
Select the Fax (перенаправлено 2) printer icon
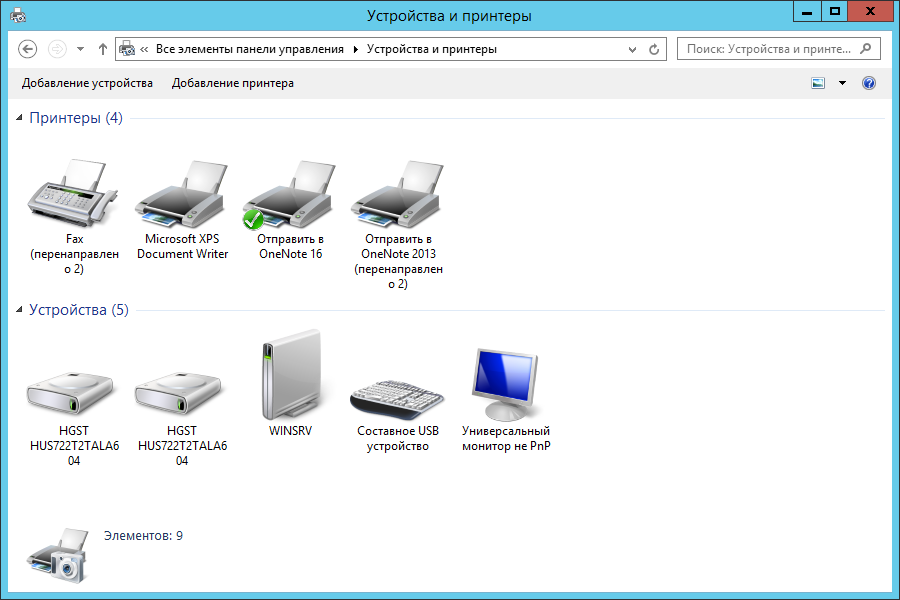(73, 193)
